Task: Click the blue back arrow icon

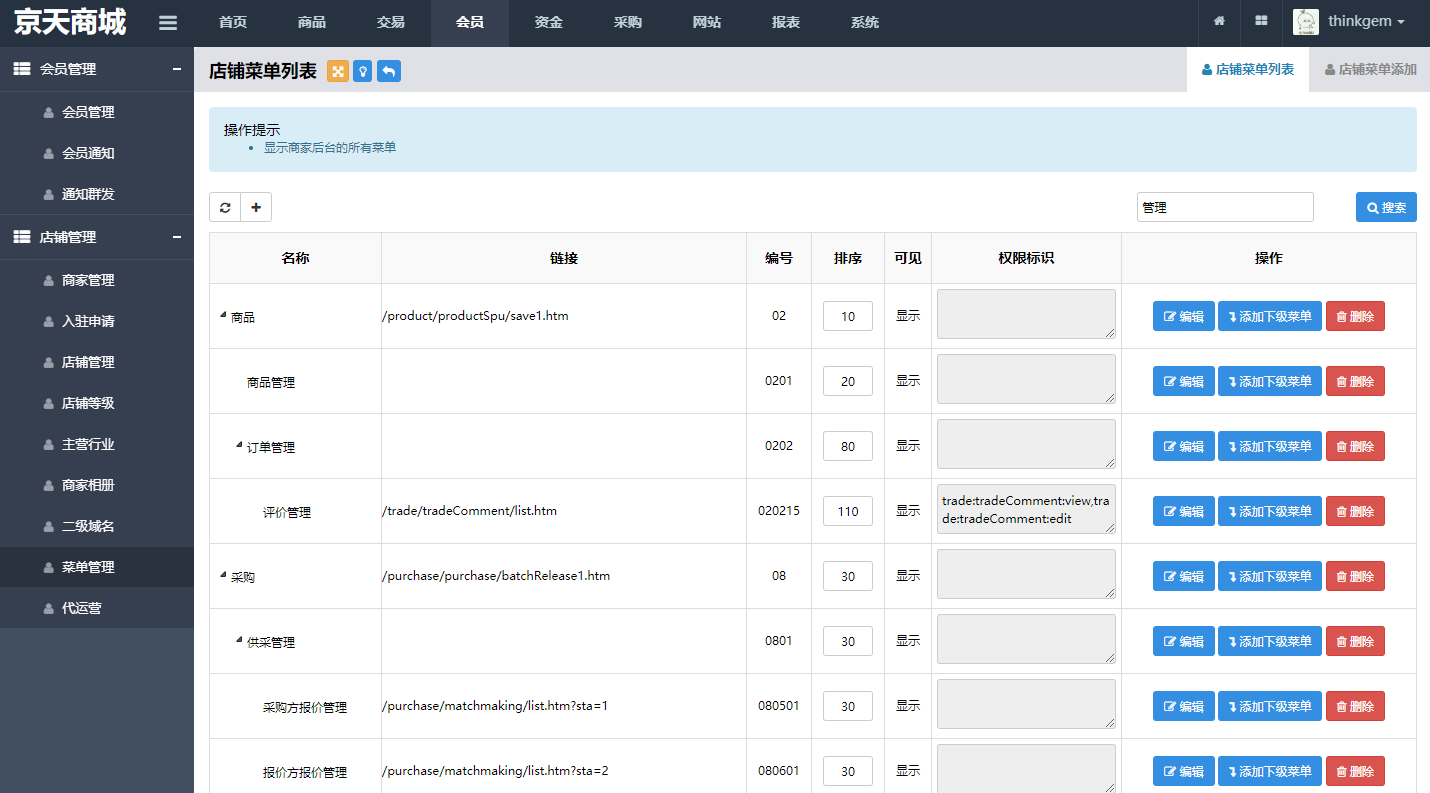Action: pyautogui.click(x=389, y=71)
